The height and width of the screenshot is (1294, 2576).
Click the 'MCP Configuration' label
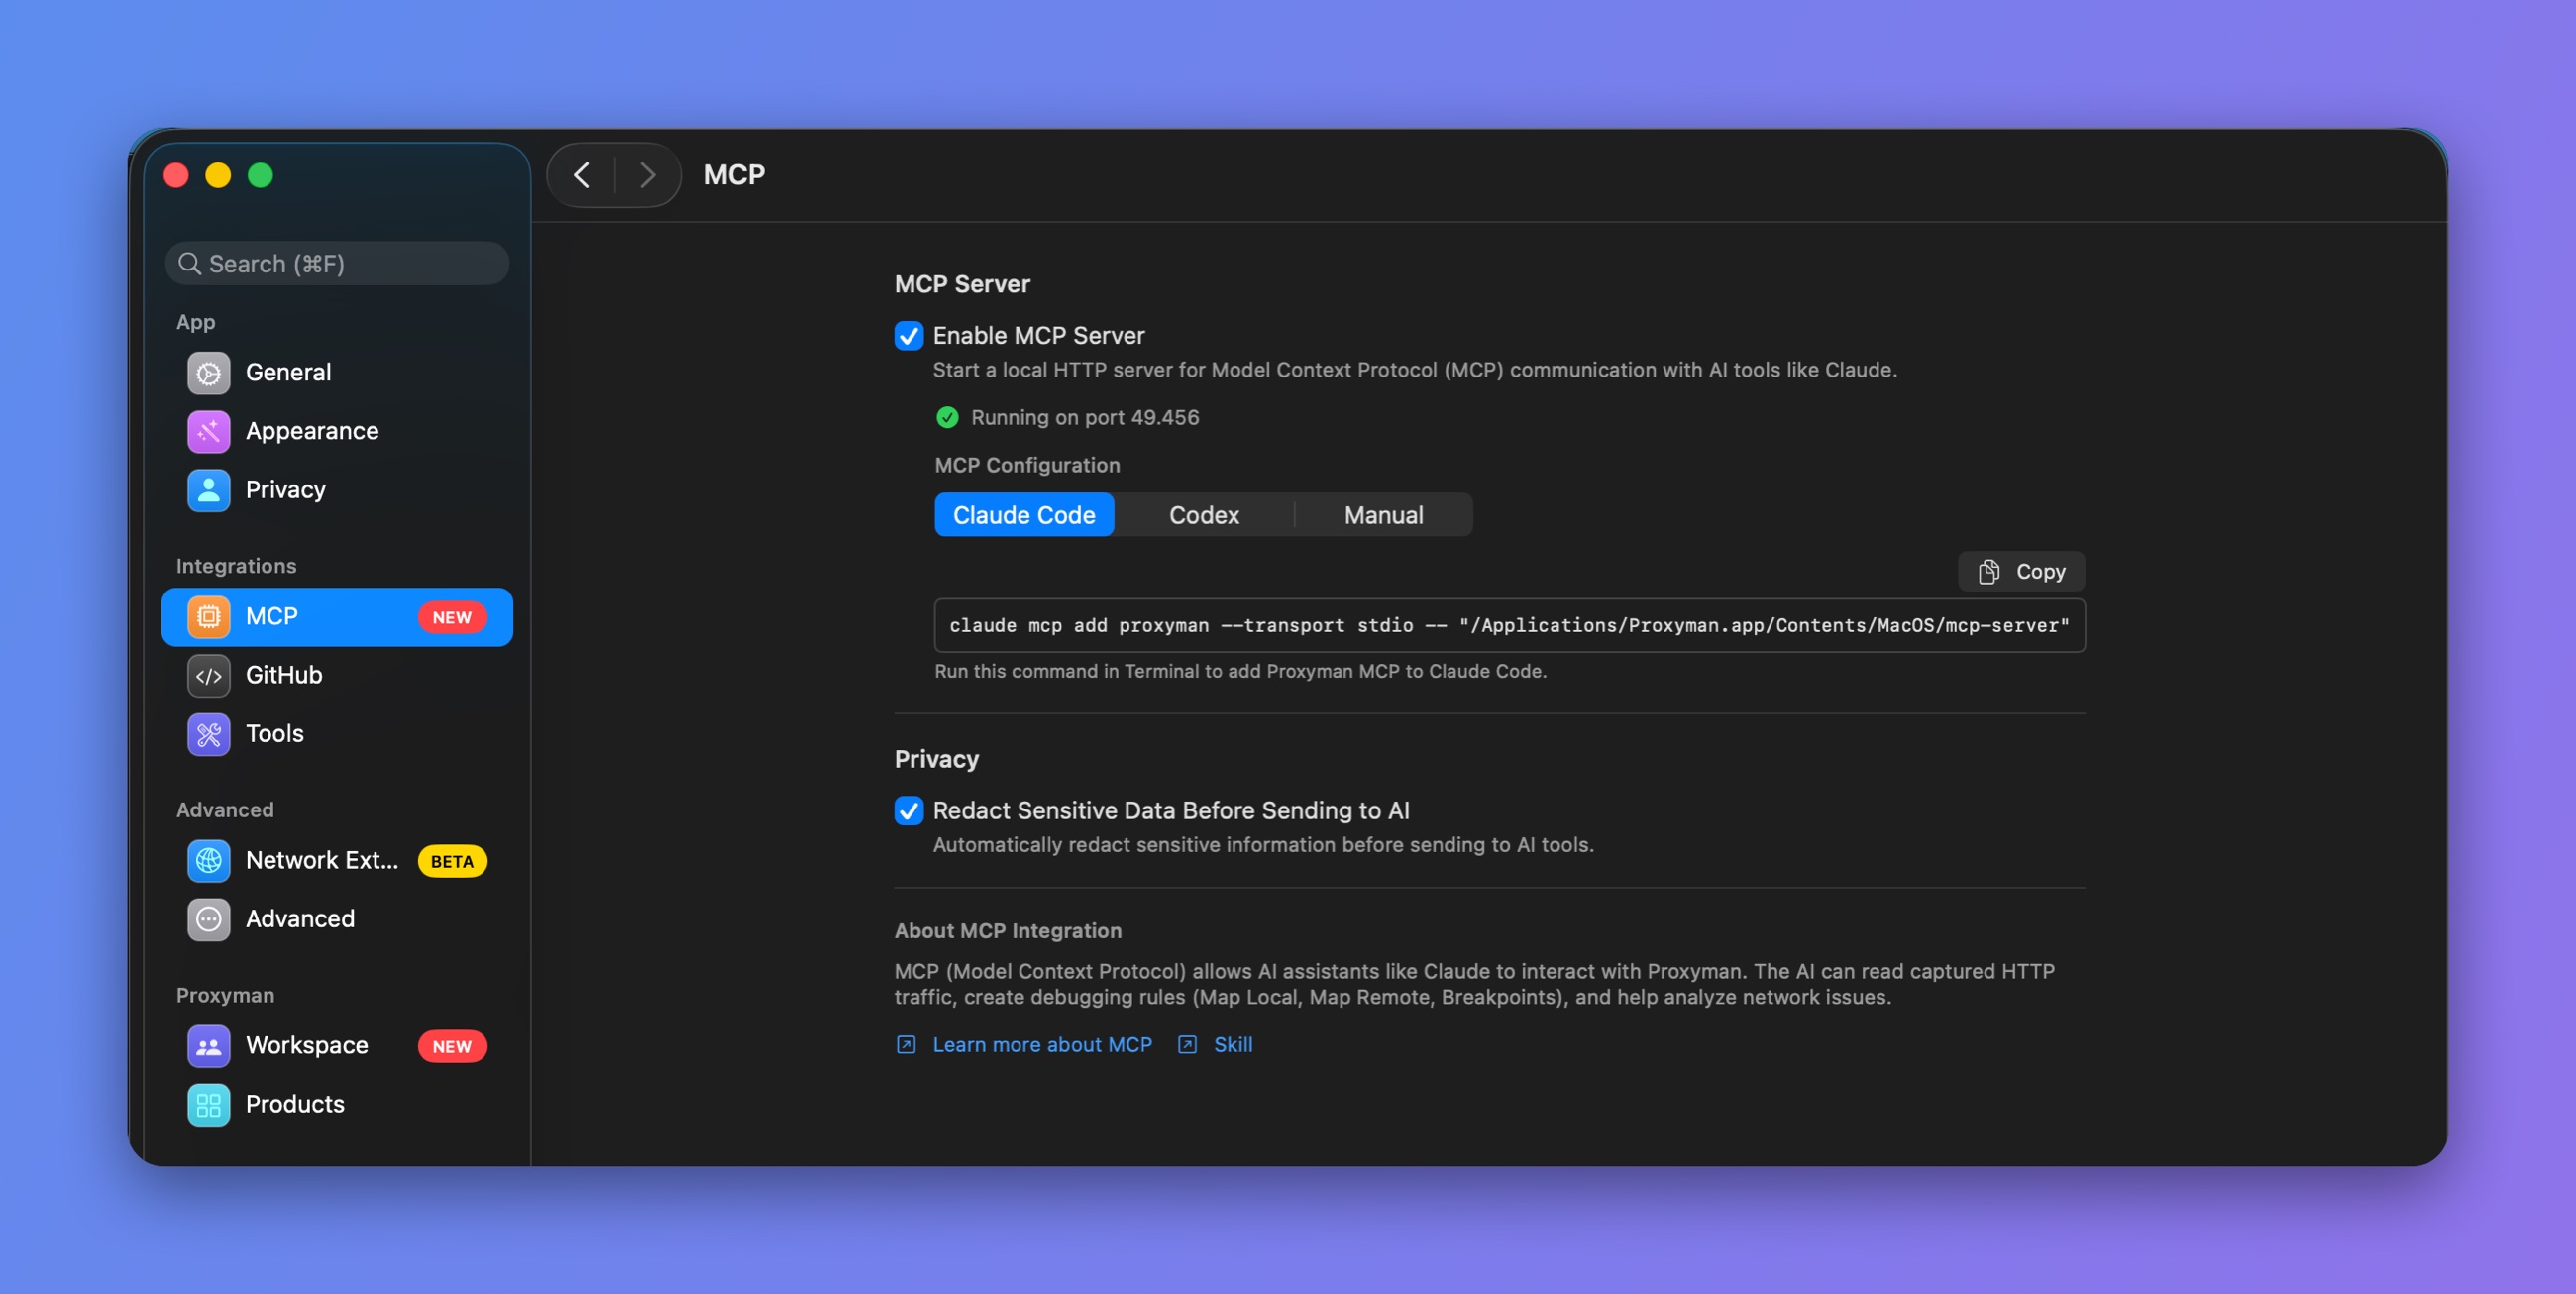1027,466
